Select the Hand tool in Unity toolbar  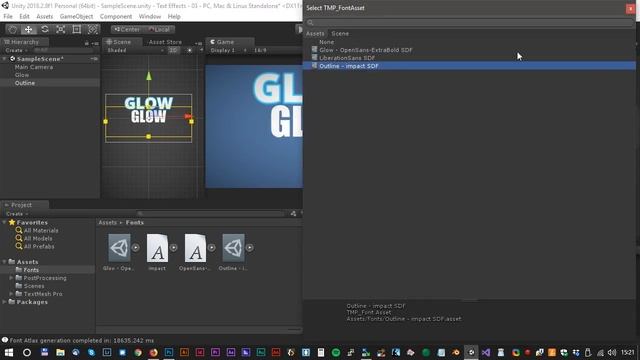point(13,29)
